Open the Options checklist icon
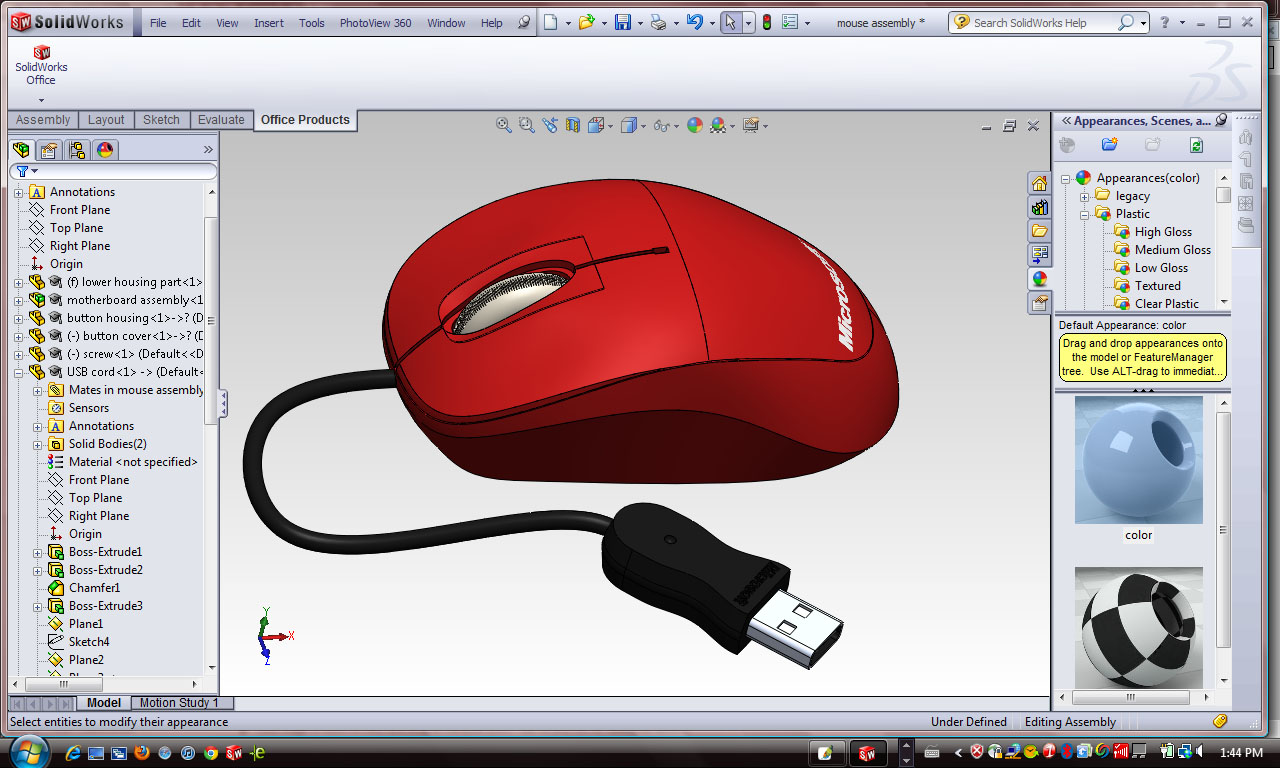 click(x=790, y=22)
